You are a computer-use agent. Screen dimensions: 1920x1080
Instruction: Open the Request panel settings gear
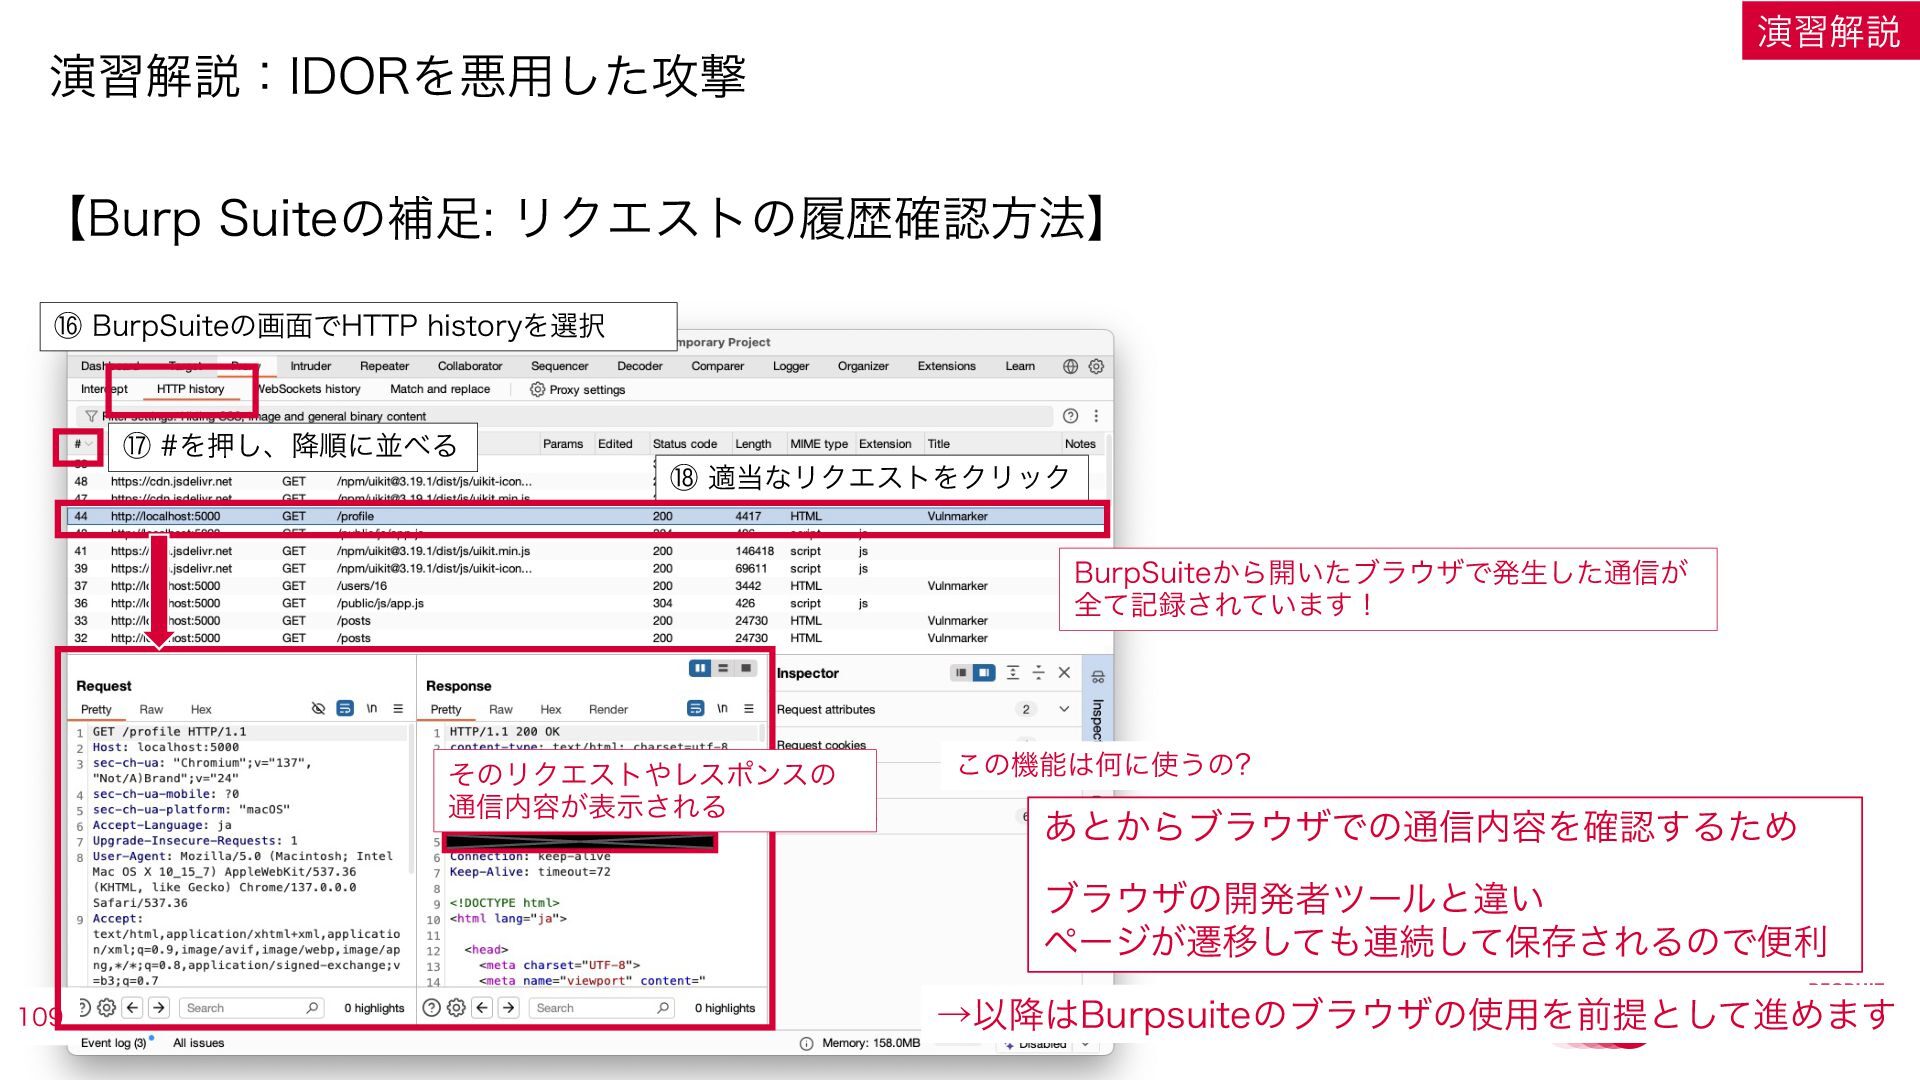107,1008
